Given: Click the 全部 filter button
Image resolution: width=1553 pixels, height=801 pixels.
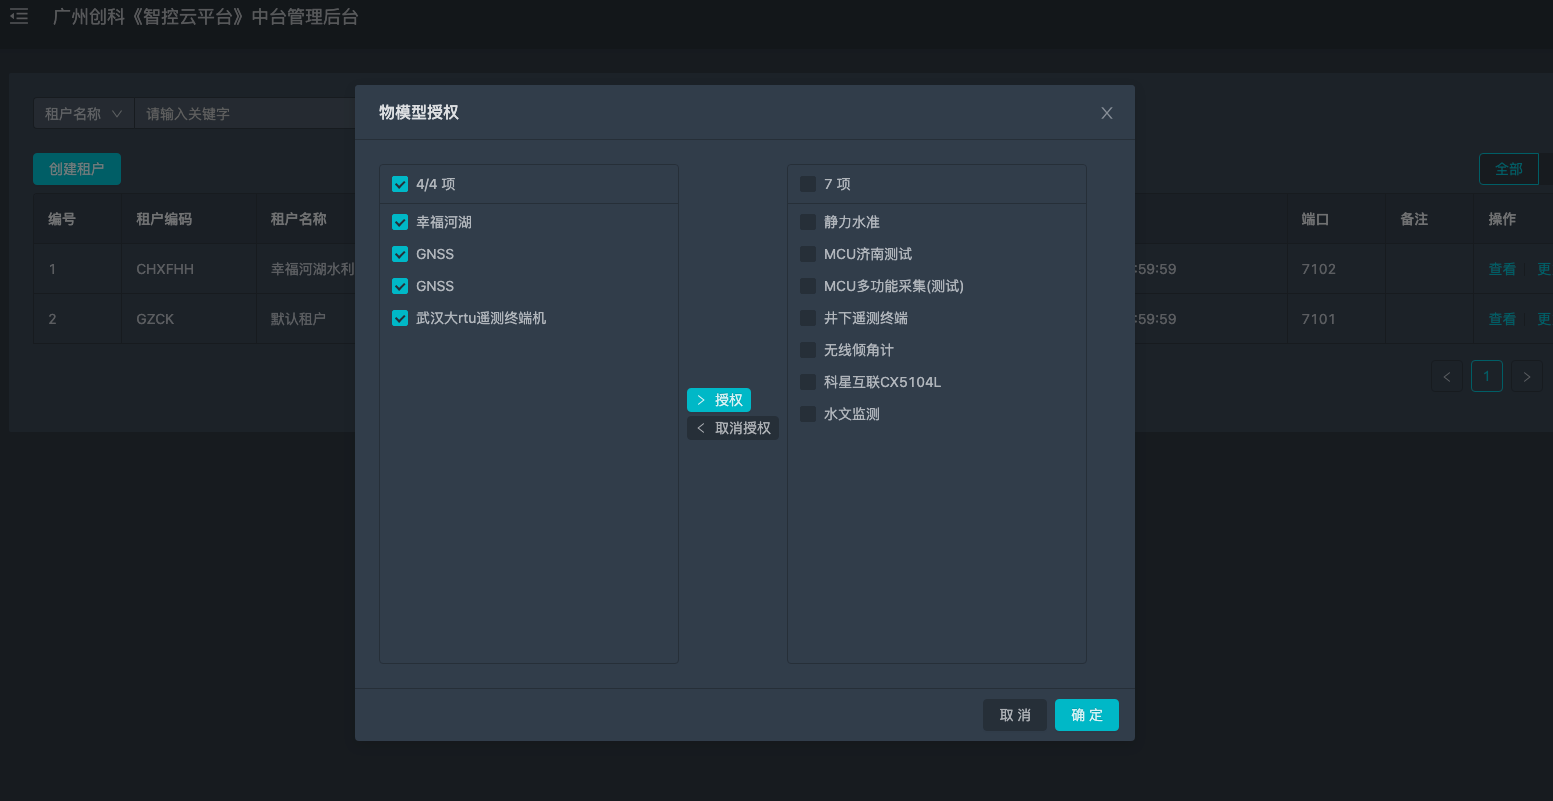Looking at the screenshot, I should [1509, 168].
